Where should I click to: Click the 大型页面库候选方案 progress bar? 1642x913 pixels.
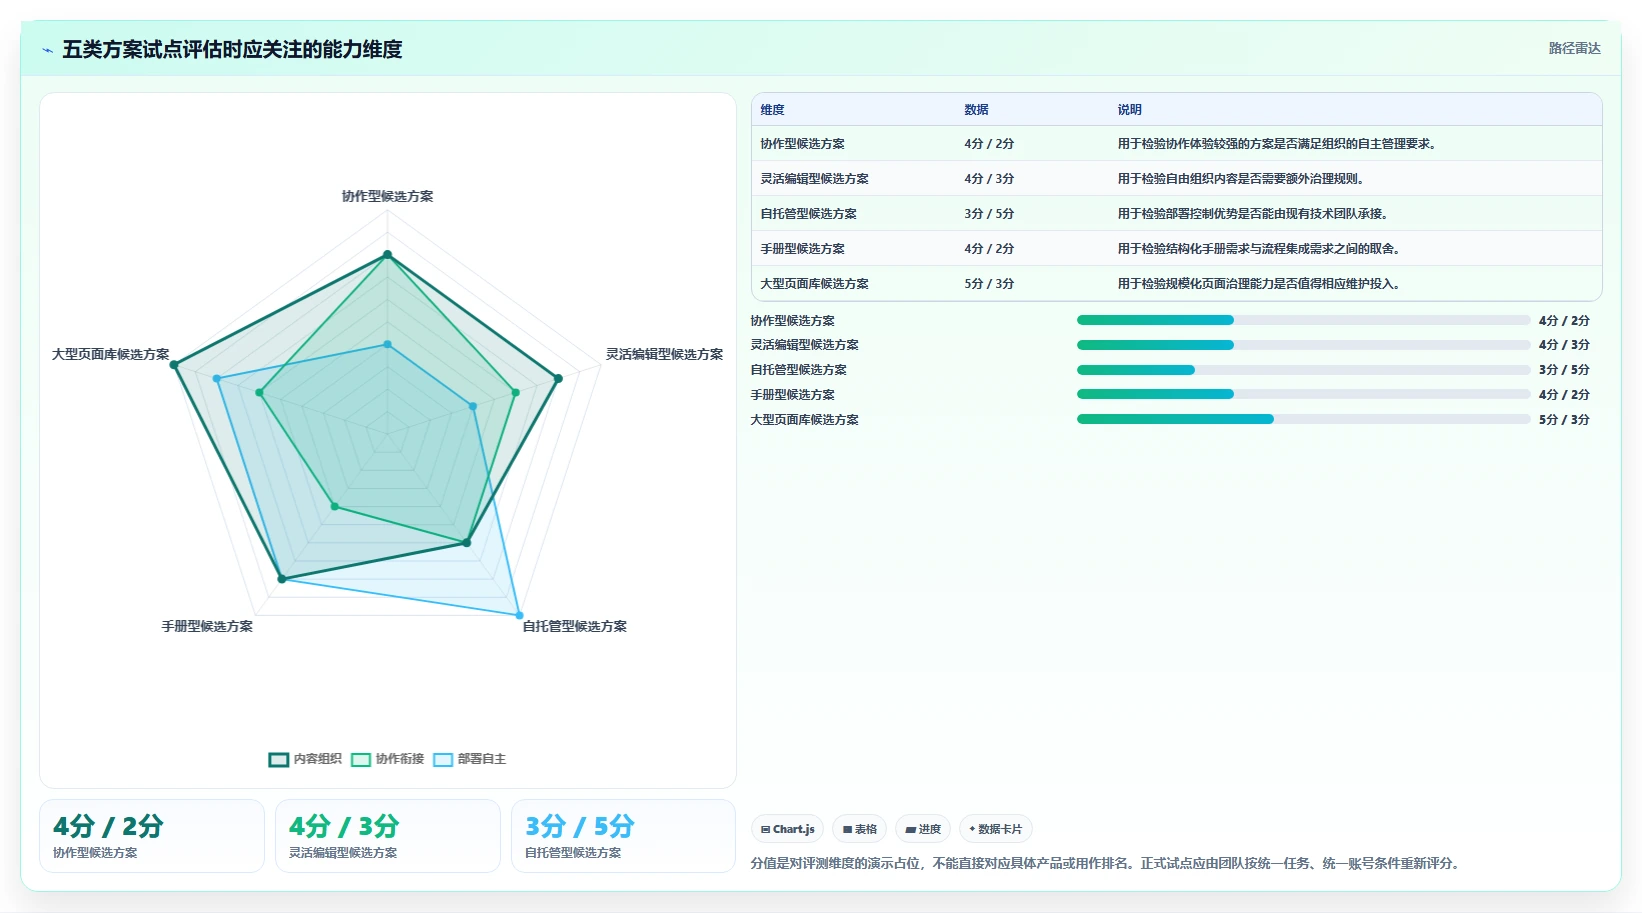1303,419
